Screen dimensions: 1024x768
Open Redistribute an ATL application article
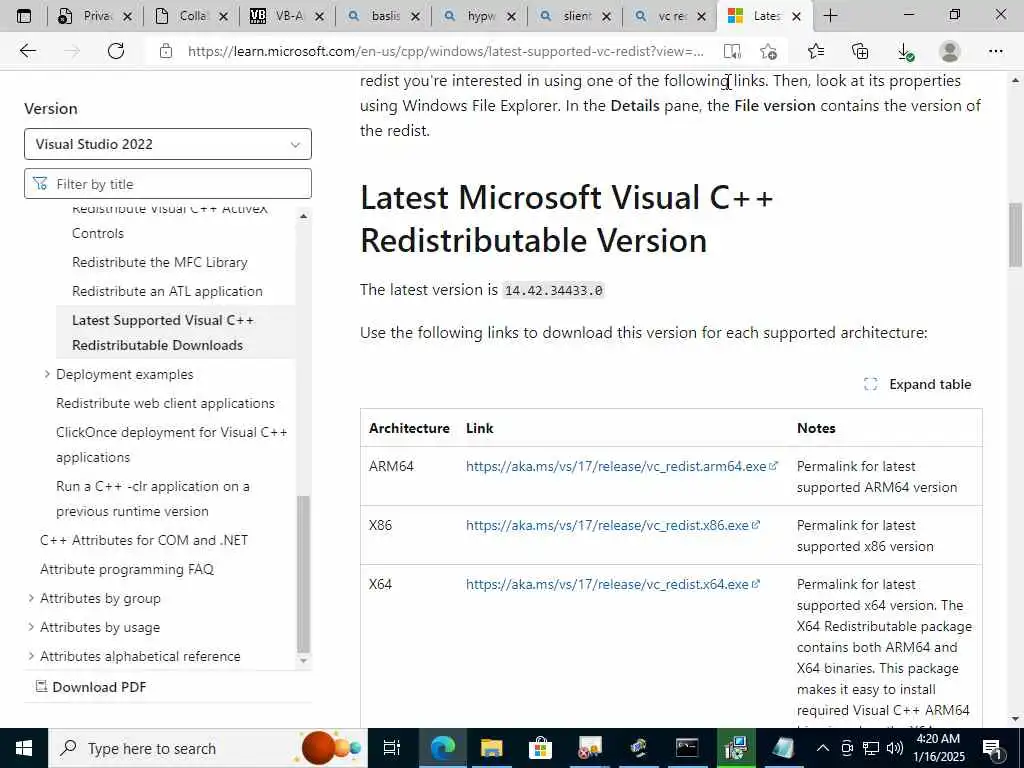pos(167,291)
